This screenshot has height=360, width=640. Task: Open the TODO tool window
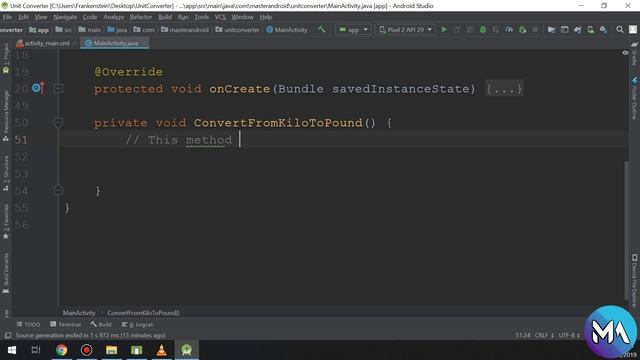(x=28, y=324)
